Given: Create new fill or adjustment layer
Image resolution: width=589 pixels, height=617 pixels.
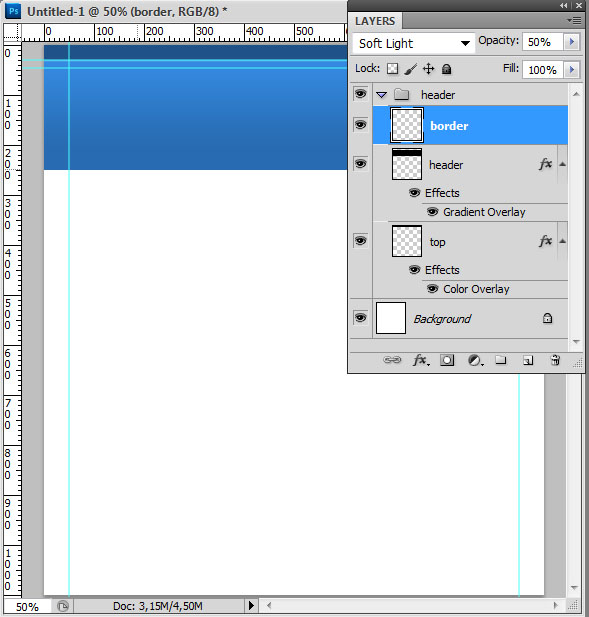Looking at the screenshot, I should [475, 360].
